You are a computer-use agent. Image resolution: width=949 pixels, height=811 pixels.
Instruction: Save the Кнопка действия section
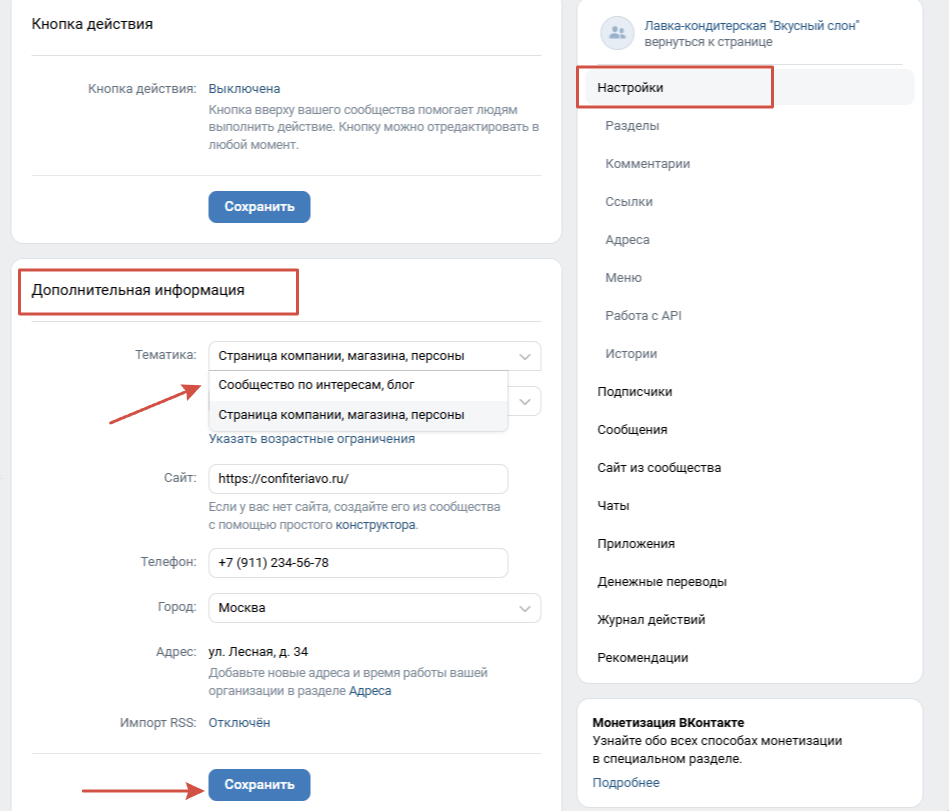pyautogui.click(x=259, y=207)
